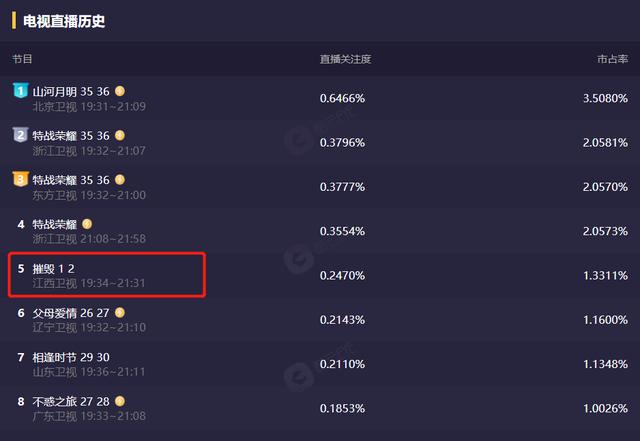Open the 摧毁 1 2 program entry
Viewport: 640px width, 441px height.
[x=53, y=269]
